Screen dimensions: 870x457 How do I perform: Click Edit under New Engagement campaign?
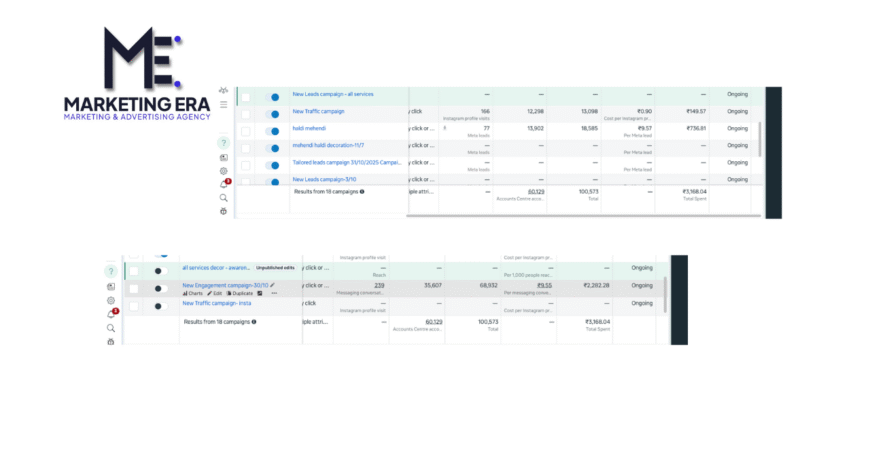(216, 293)
